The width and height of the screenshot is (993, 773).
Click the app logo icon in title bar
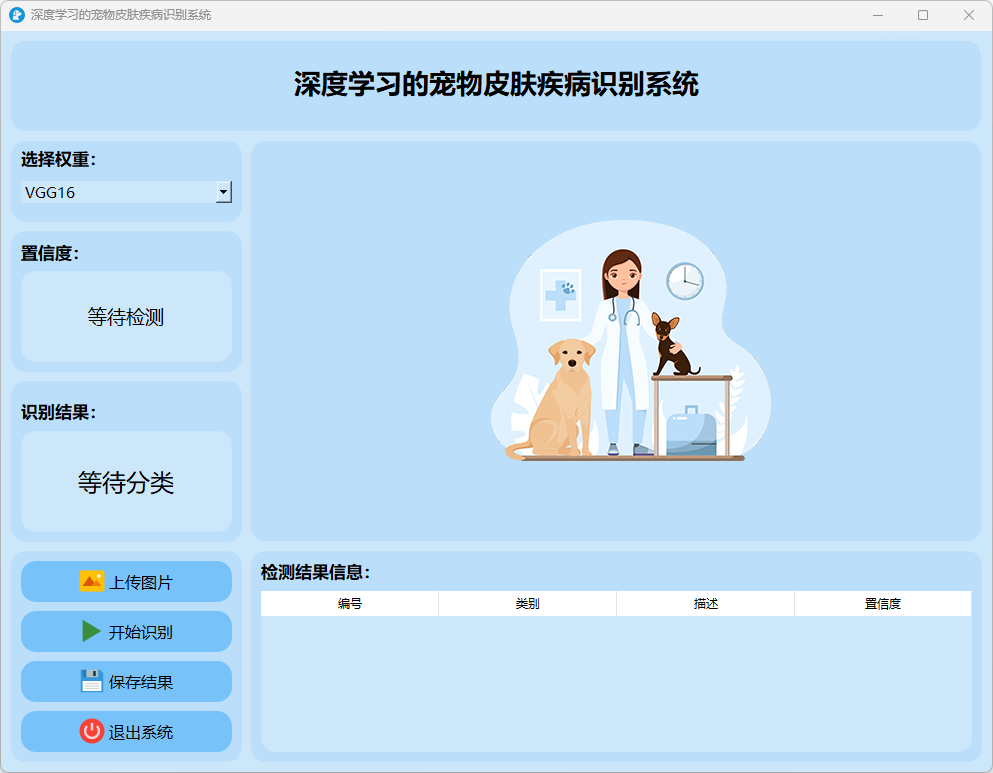point(17,15)
